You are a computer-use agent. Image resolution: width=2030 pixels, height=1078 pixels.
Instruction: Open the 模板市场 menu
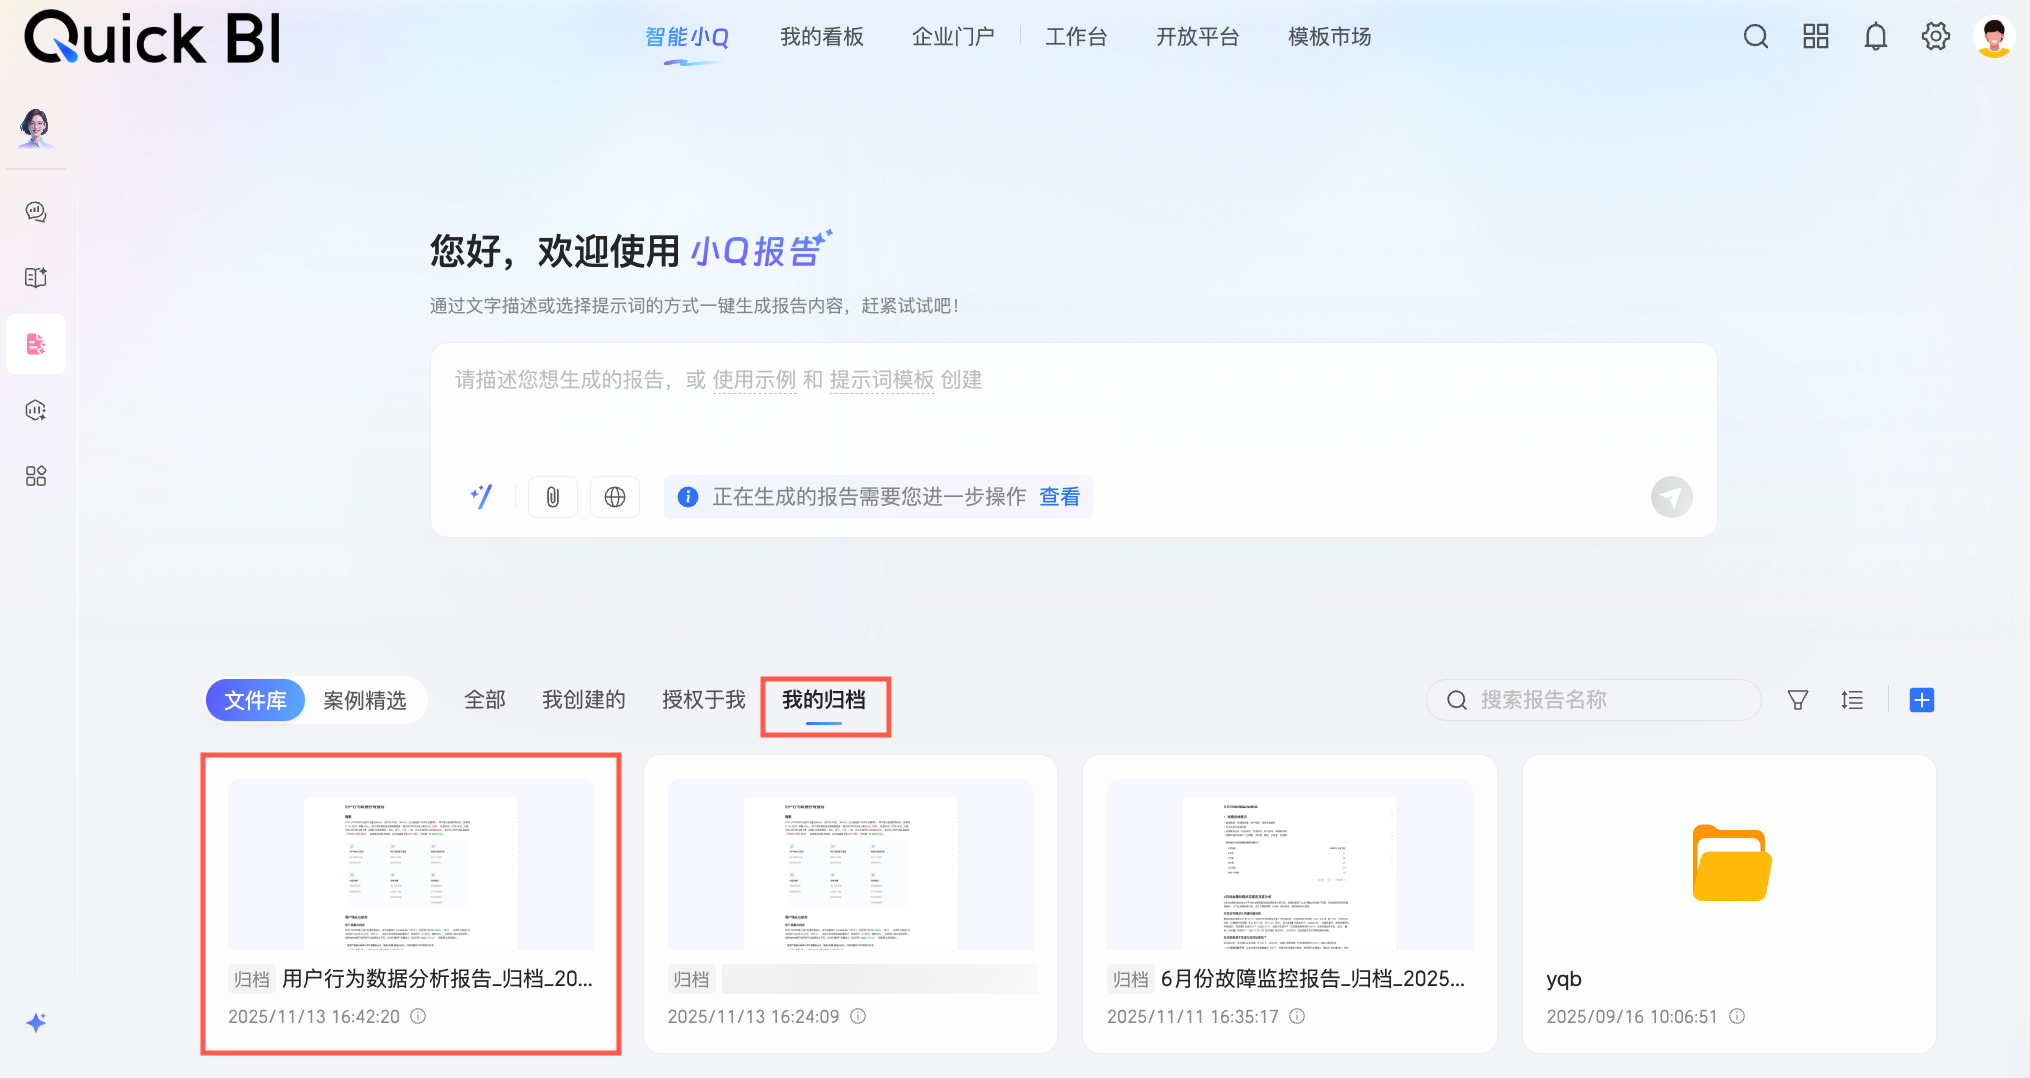(1330, 37)
